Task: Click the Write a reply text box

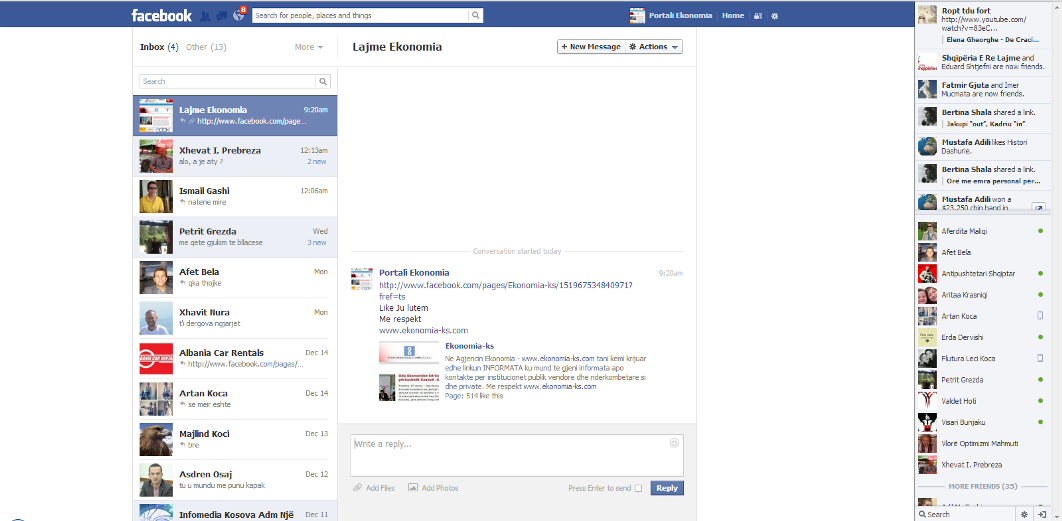Action: click(x=517, y=455)
